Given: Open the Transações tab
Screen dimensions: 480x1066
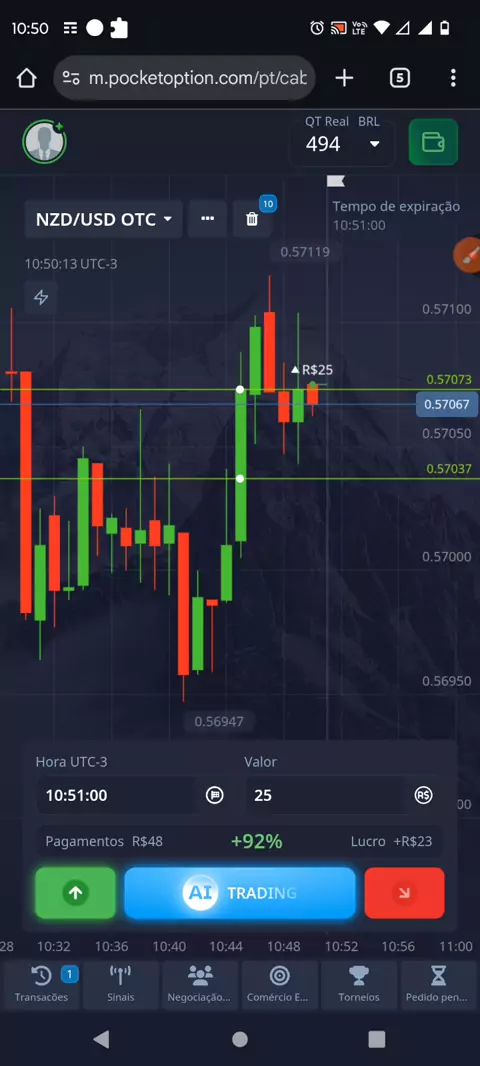Looking at the screenshot, I should (x=41, y=985).
